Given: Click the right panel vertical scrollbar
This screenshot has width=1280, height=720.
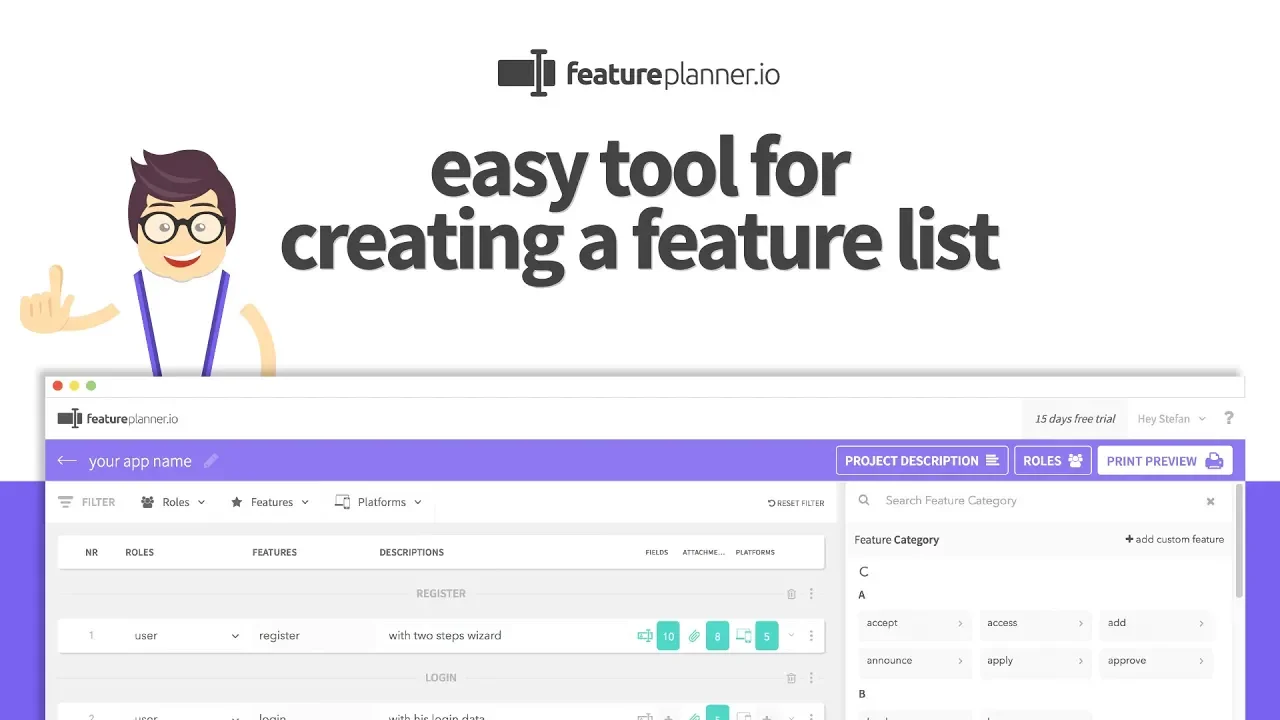Looking at the screenshot, I should point(1239,540).
